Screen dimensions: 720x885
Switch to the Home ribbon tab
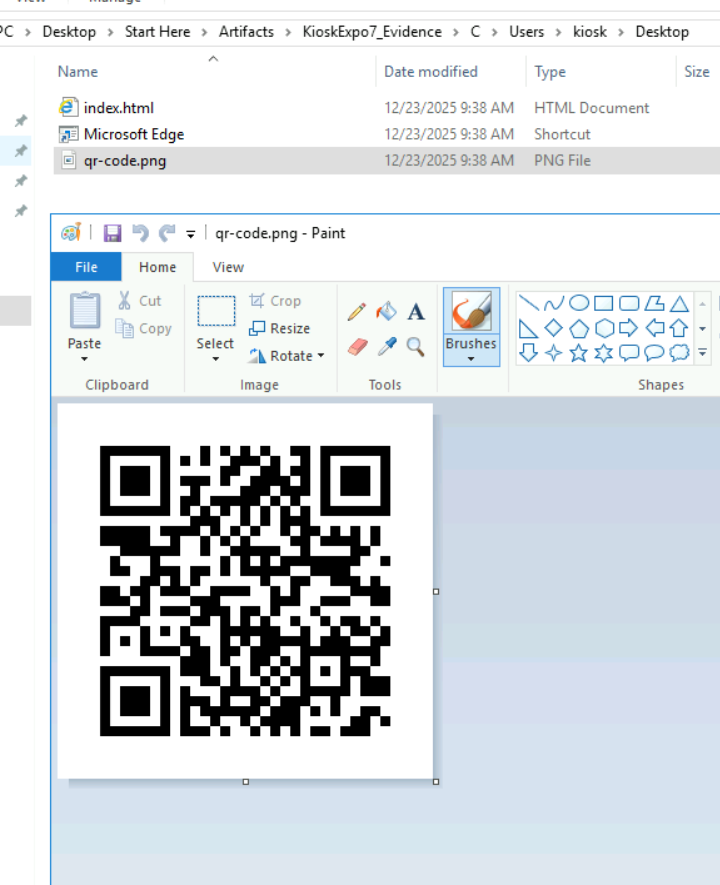click(x=157, y=267)
